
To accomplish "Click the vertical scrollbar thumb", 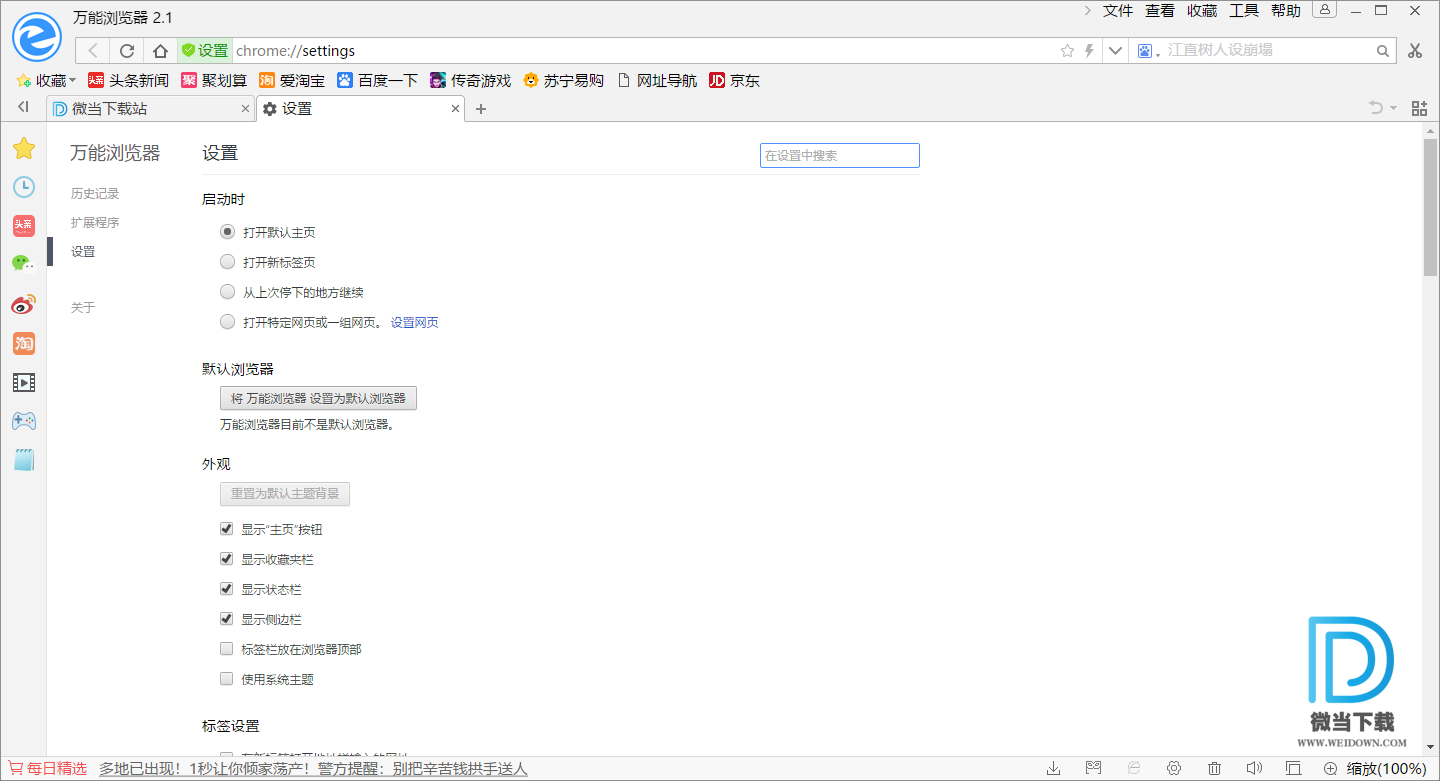I will [x=1430, y=207].
